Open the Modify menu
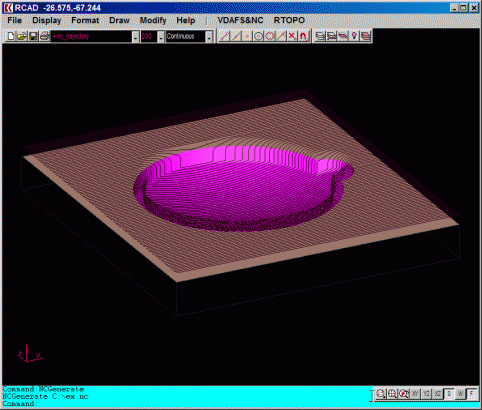The height and width of the screenshot is (410, 482). [153, 20]
